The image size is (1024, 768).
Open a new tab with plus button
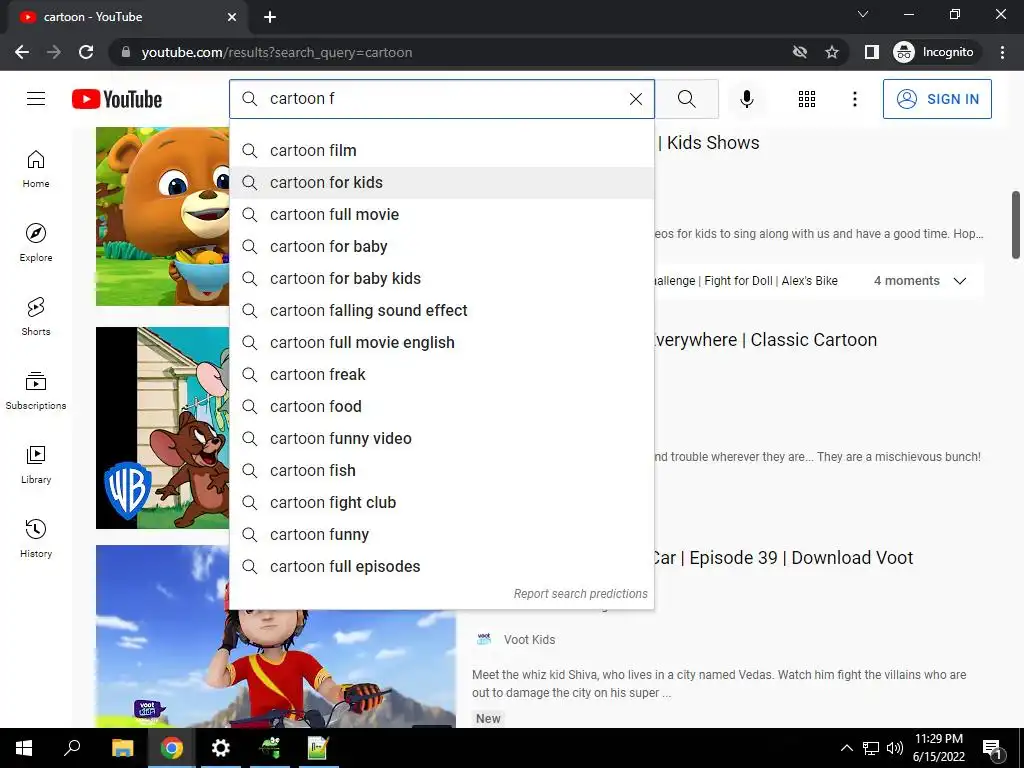270,17
